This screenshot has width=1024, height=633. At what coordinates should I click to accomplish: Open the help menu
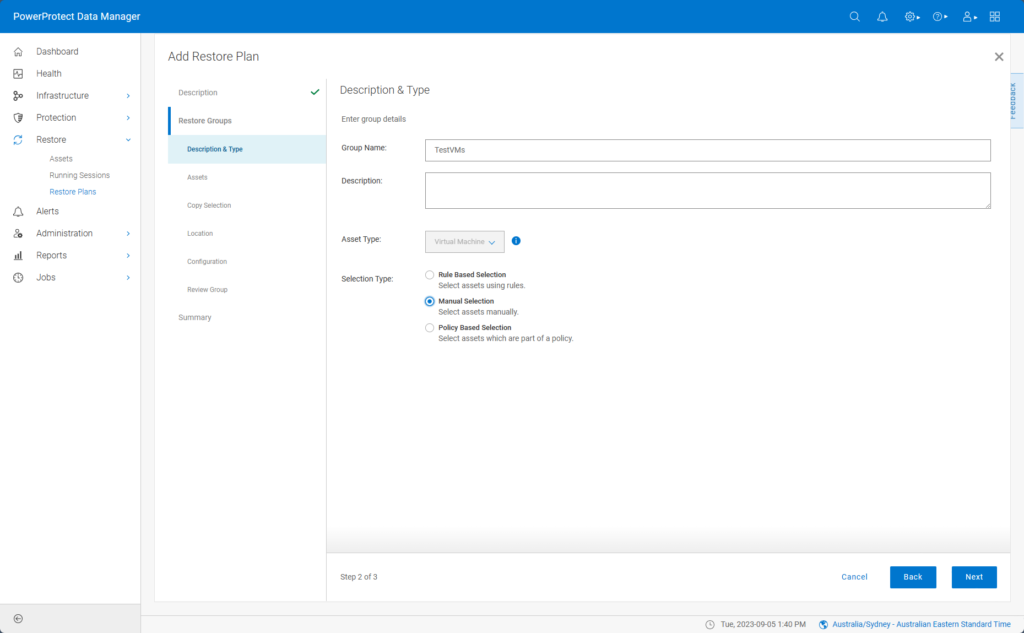[937, 16]
